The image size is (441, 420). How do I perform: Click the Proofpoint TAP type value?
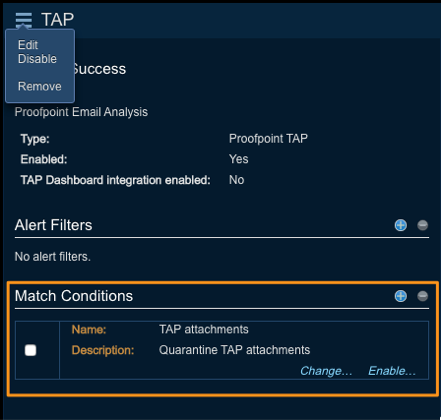tap(268, 139)
